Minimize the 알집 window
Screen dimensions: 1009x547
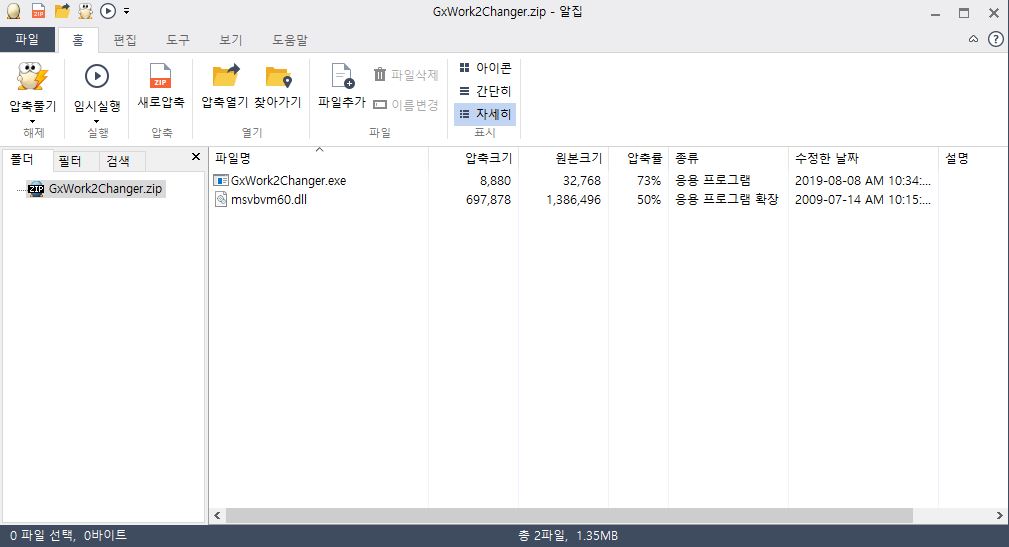click(x=935, y=13)
